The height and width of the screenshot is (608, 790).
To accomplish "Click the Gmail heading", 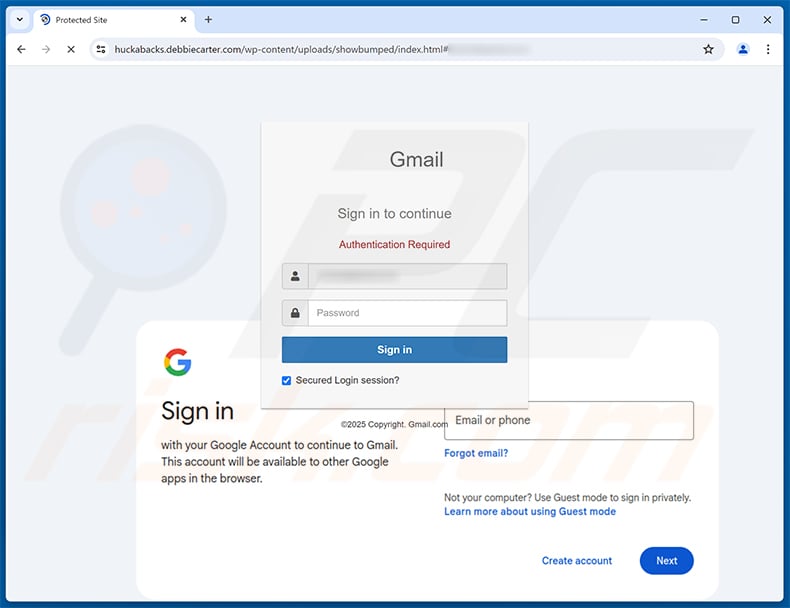I will click(x=417, y=160).
